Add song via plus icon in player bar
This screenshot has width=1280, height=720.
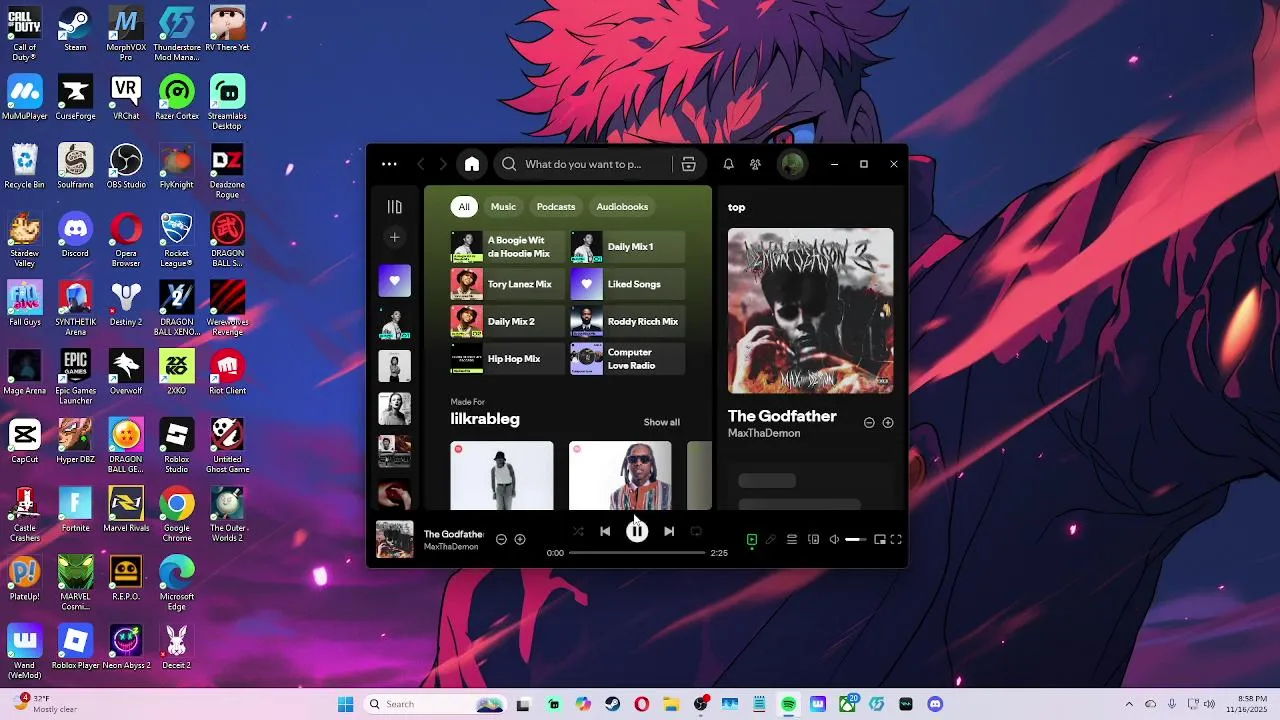tap(520, 540)
